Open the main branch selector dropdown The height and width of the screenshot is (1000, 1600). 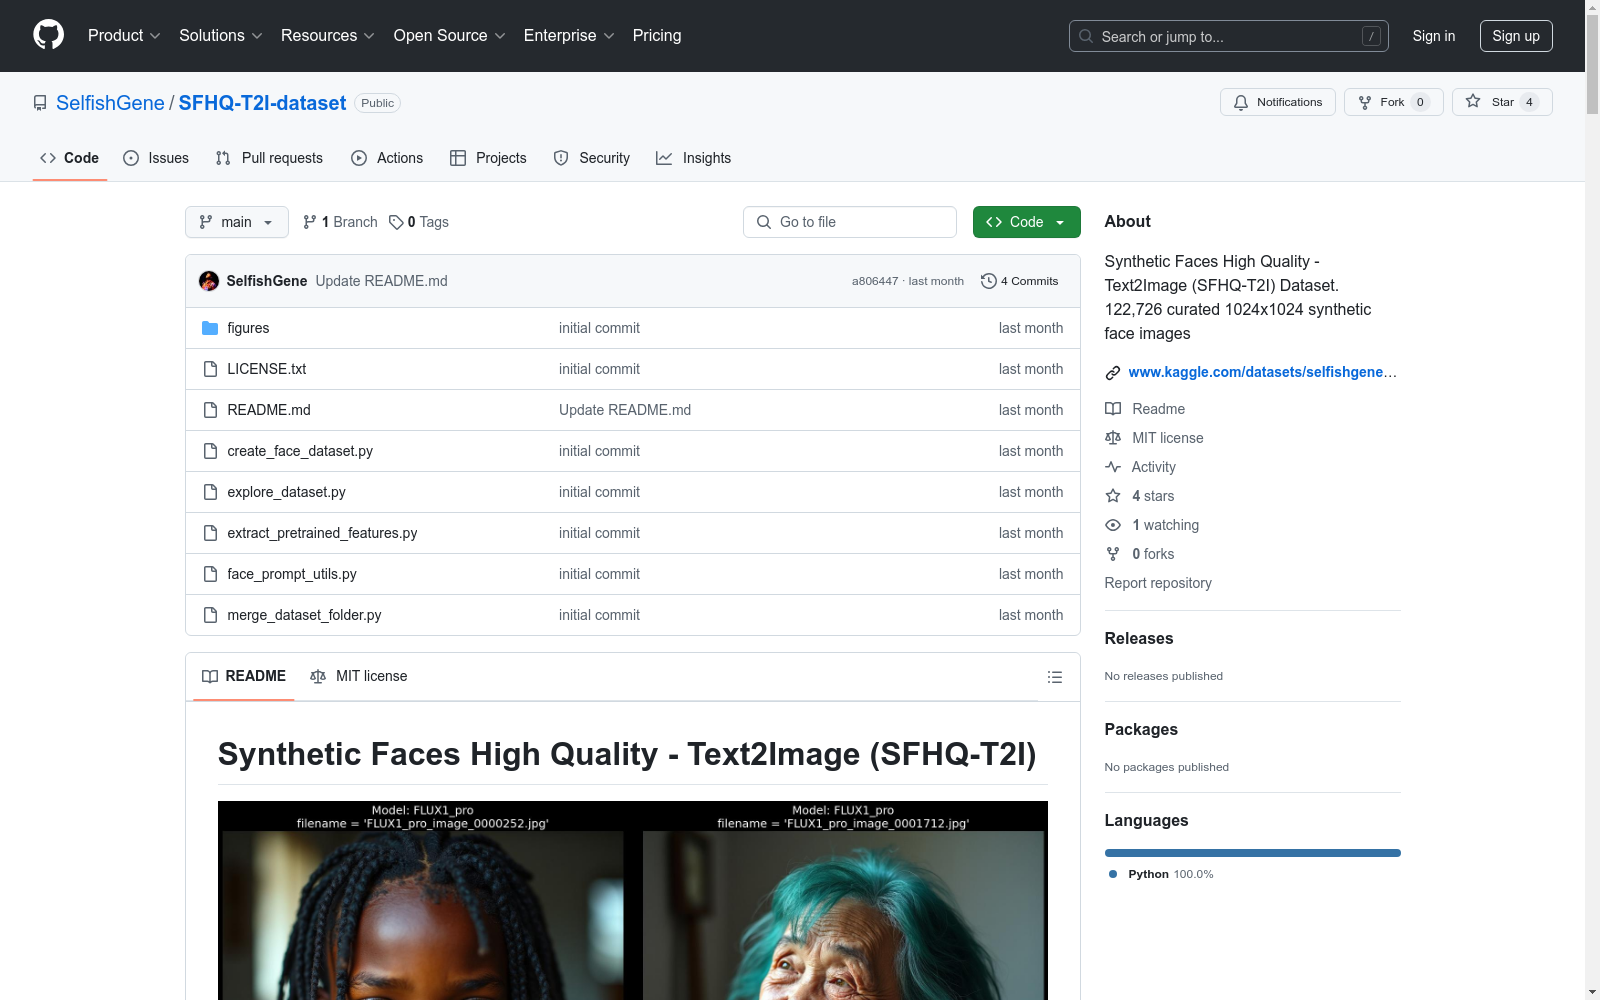click(x=237, y=222)
